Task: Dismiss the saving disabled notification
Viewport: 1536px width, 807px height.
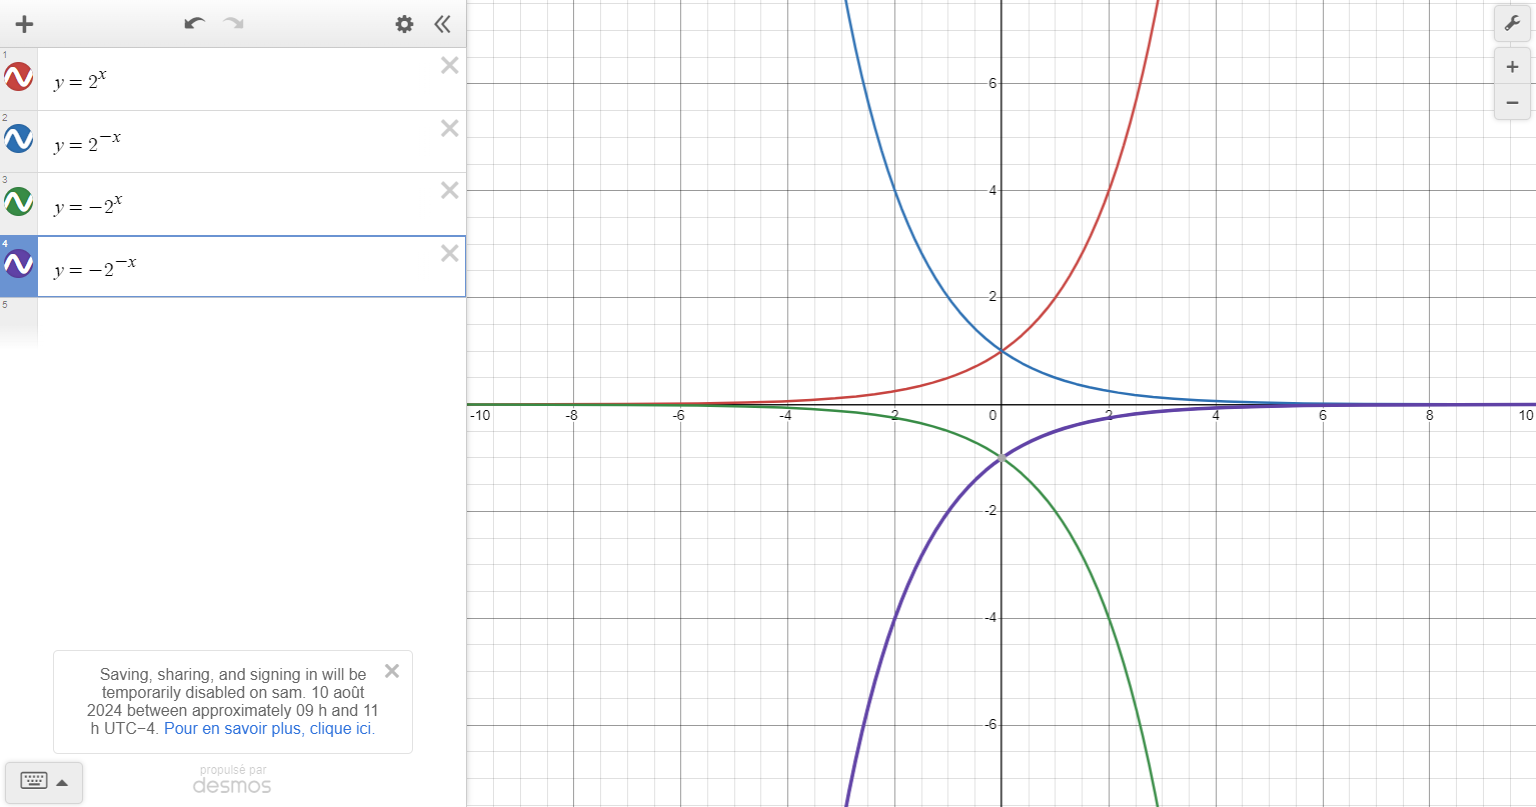Action: point(392,671)
